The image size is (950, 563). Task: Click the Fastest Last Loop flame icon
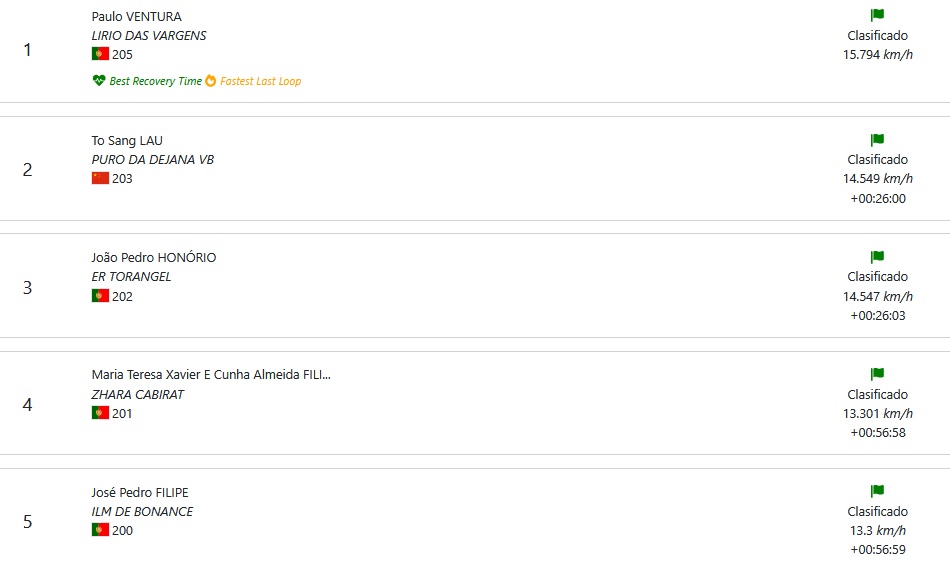pos(210,81)
